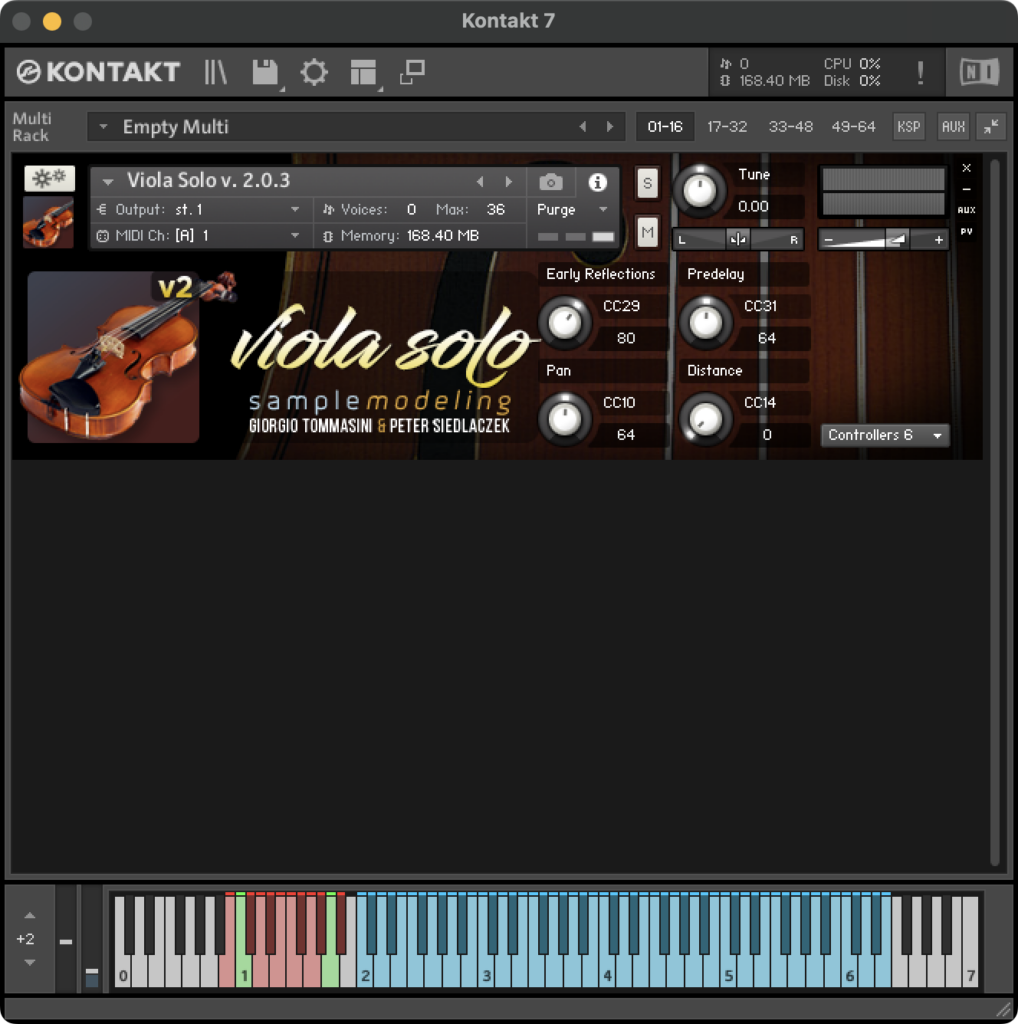Image resolution: width=1018 pixels, height=1024 pixels.
Task: Select the 17-32 rack page tab
Action: (727, 127)
